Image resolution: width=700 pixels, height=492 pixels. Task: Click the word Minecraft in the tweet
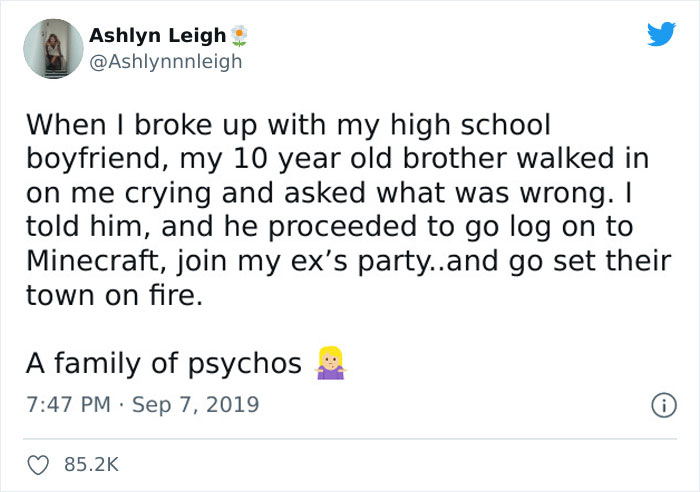92,261
